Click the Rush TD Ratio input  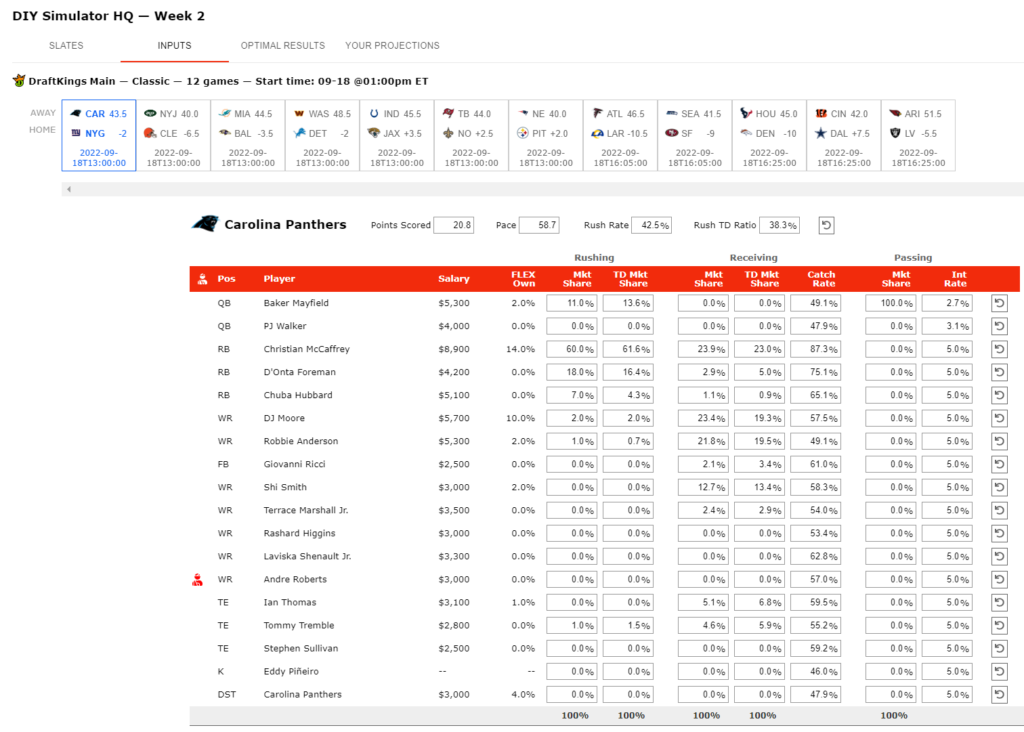pyautogui.click(x=780, y=225)
